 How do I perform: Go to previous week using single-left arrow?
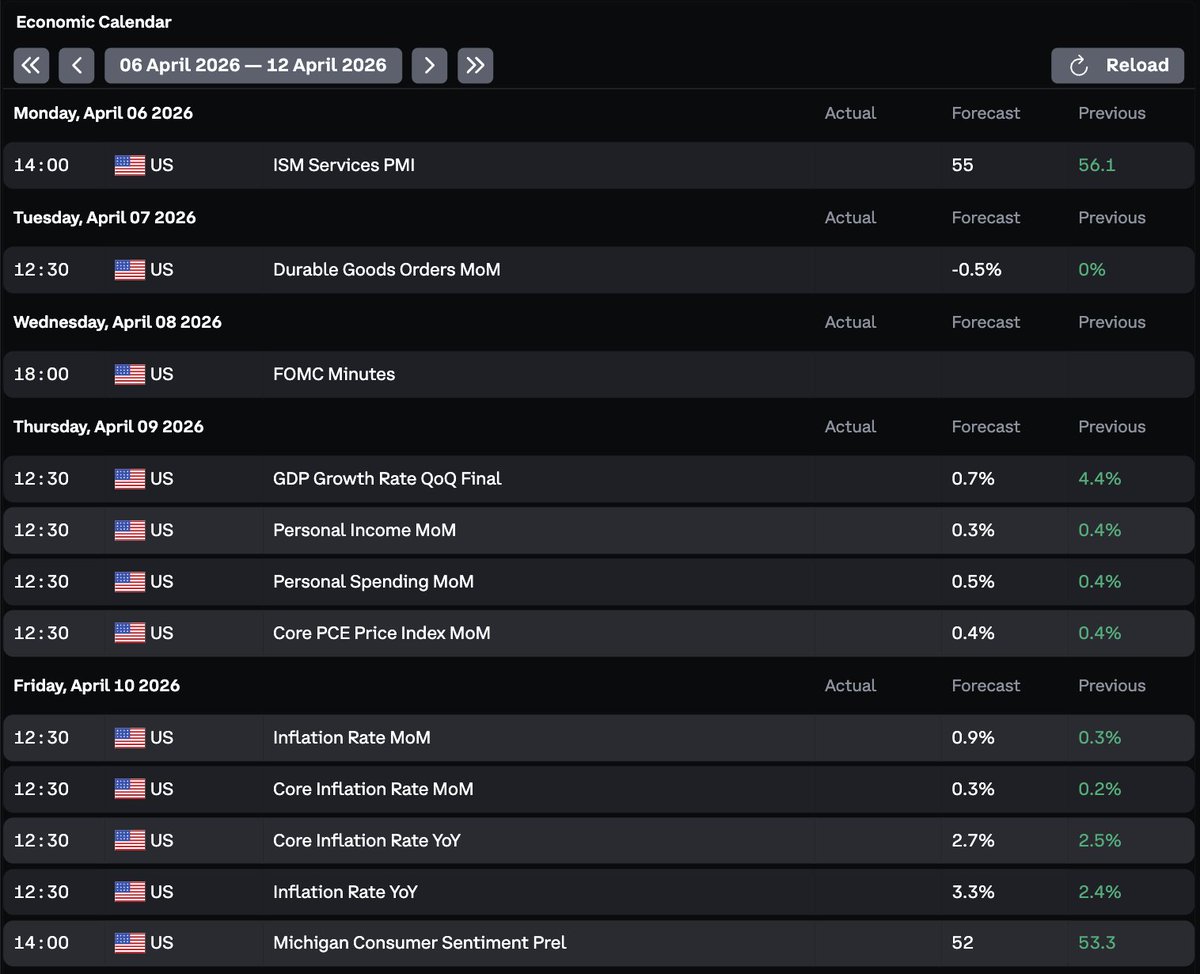tap(76, 66)
